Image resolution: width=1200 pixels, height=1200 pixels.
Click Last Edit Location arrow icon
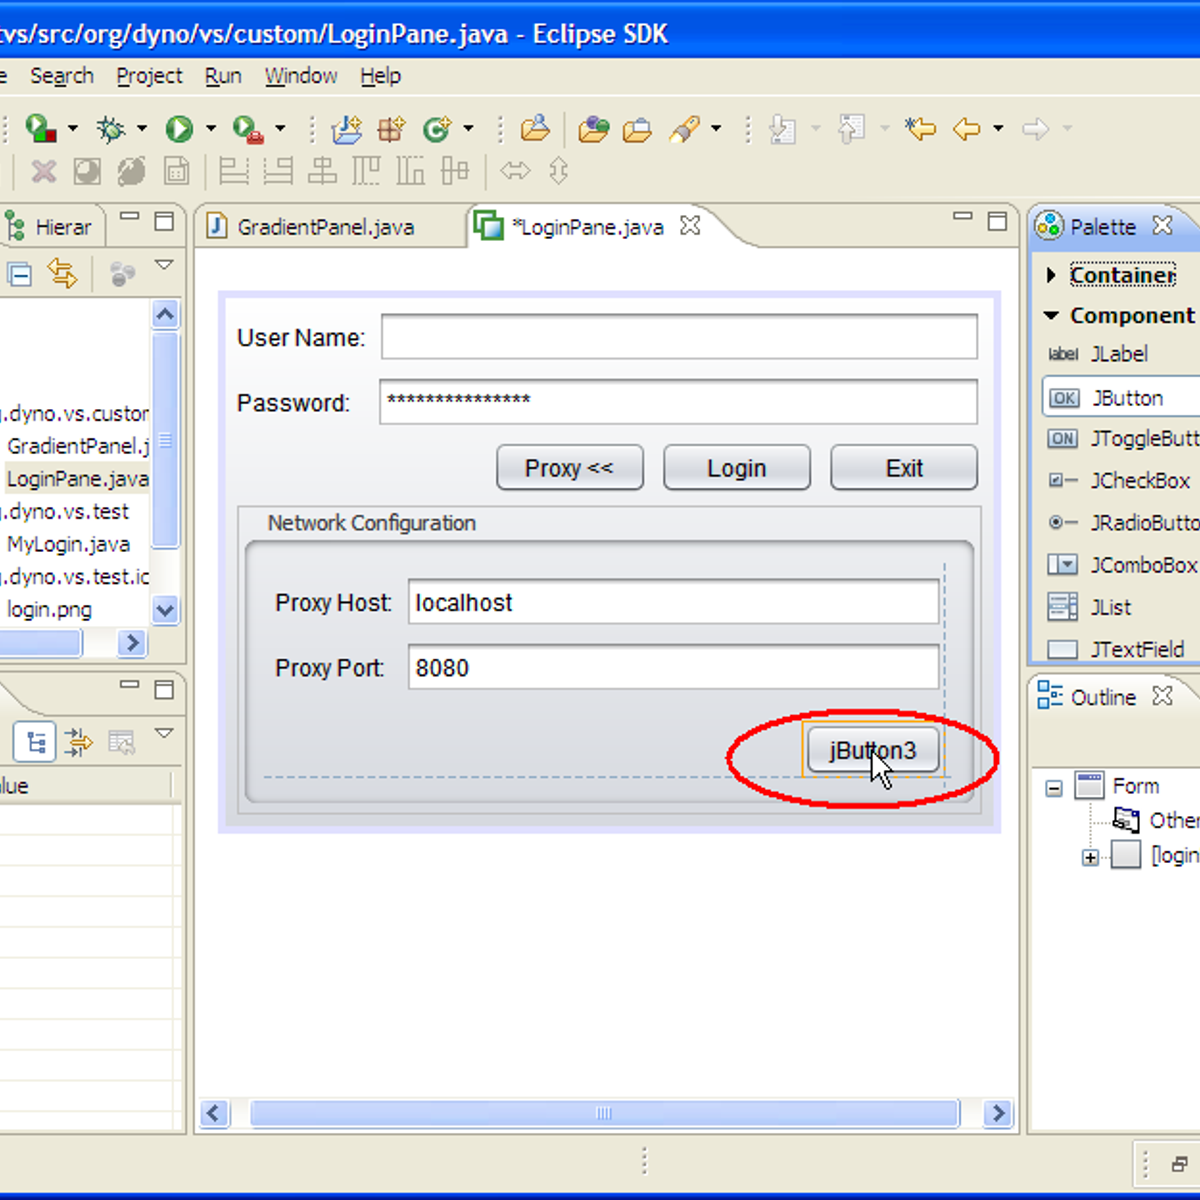pos(919,129)
